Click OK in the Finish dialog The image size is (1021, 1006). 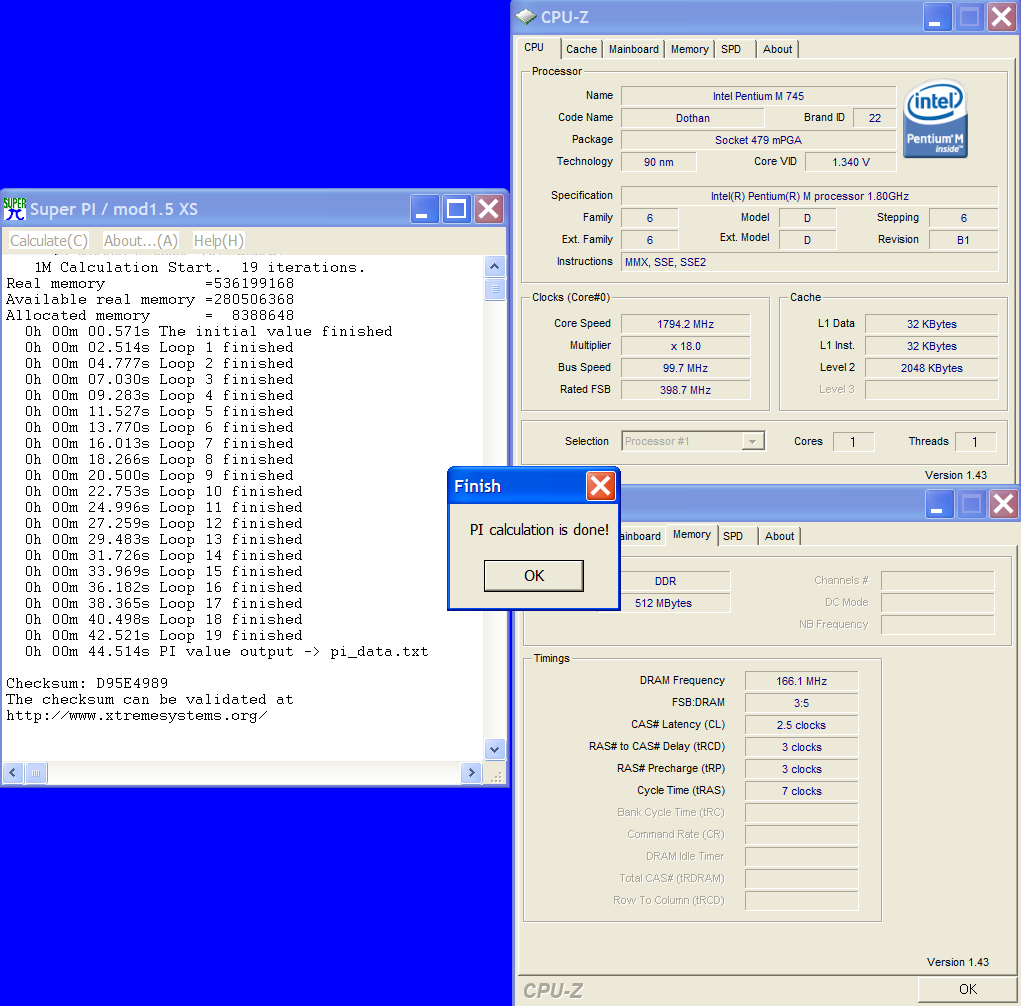coord(534,576)
